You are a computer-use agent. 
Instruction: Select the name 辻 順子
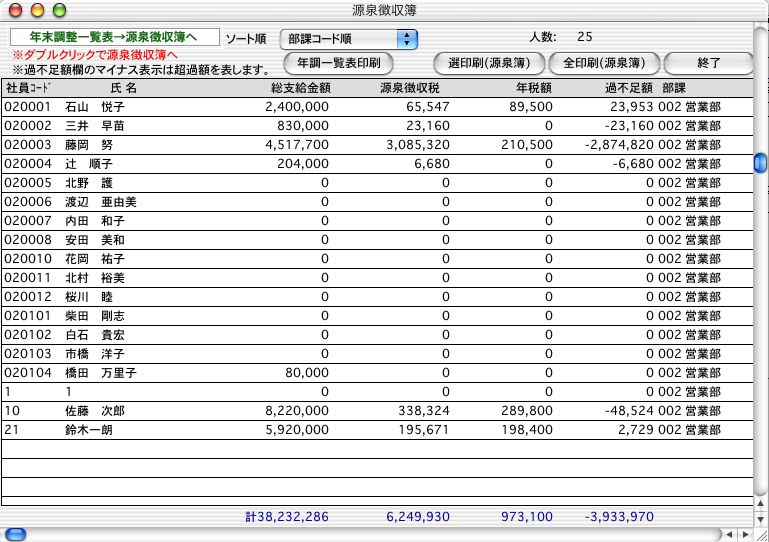coord(89,164)
